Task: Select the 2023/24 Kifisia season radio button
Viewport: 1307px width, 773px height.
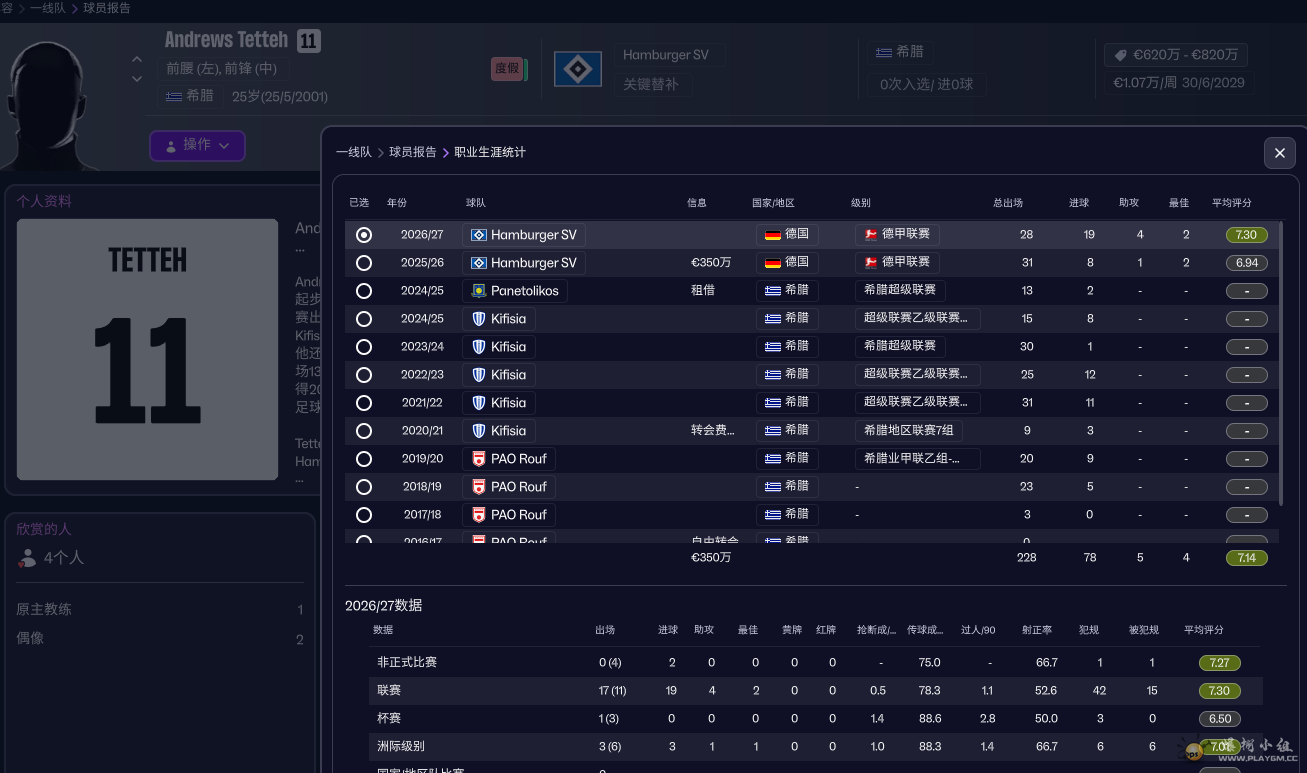Action: (364, 347)
